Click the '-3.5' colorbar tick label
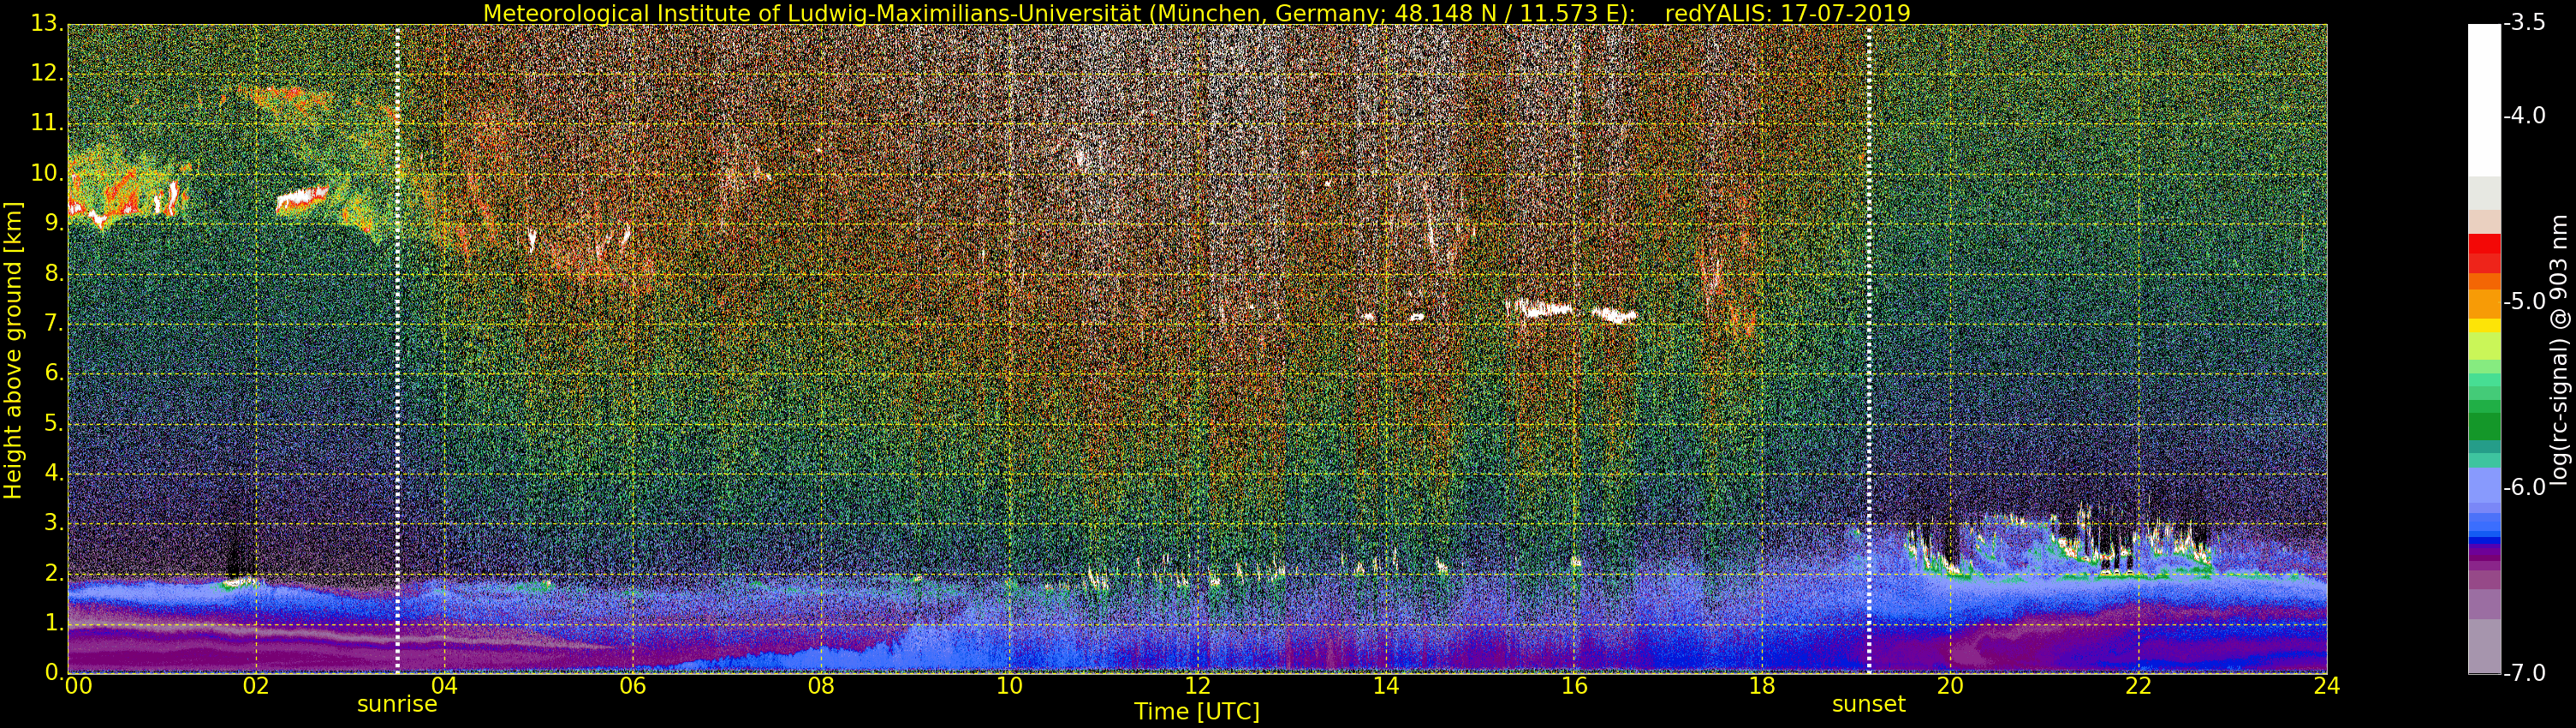This screenshot has height=728, width=2576. point(2524,22)
